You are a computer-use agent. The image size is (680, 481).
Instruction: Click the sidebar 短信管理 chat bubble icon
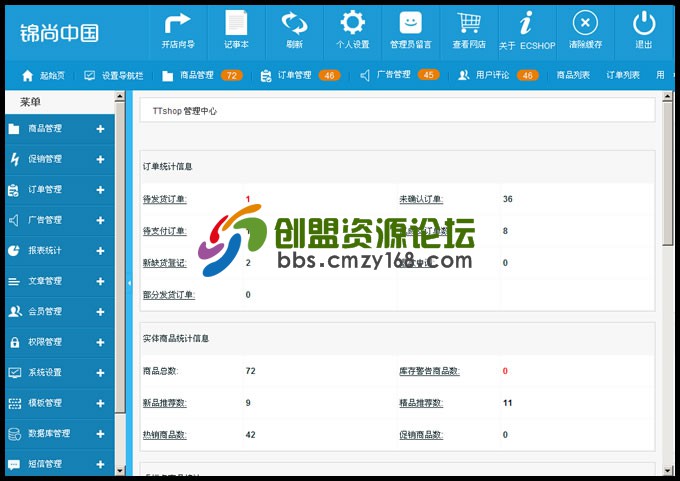(x=14, y=465)
